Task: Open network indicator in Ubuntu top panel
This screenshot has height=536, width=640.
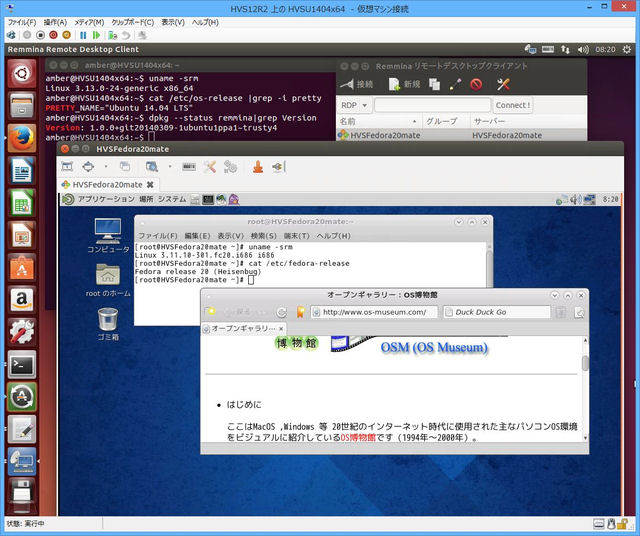Action: [565, 49]
